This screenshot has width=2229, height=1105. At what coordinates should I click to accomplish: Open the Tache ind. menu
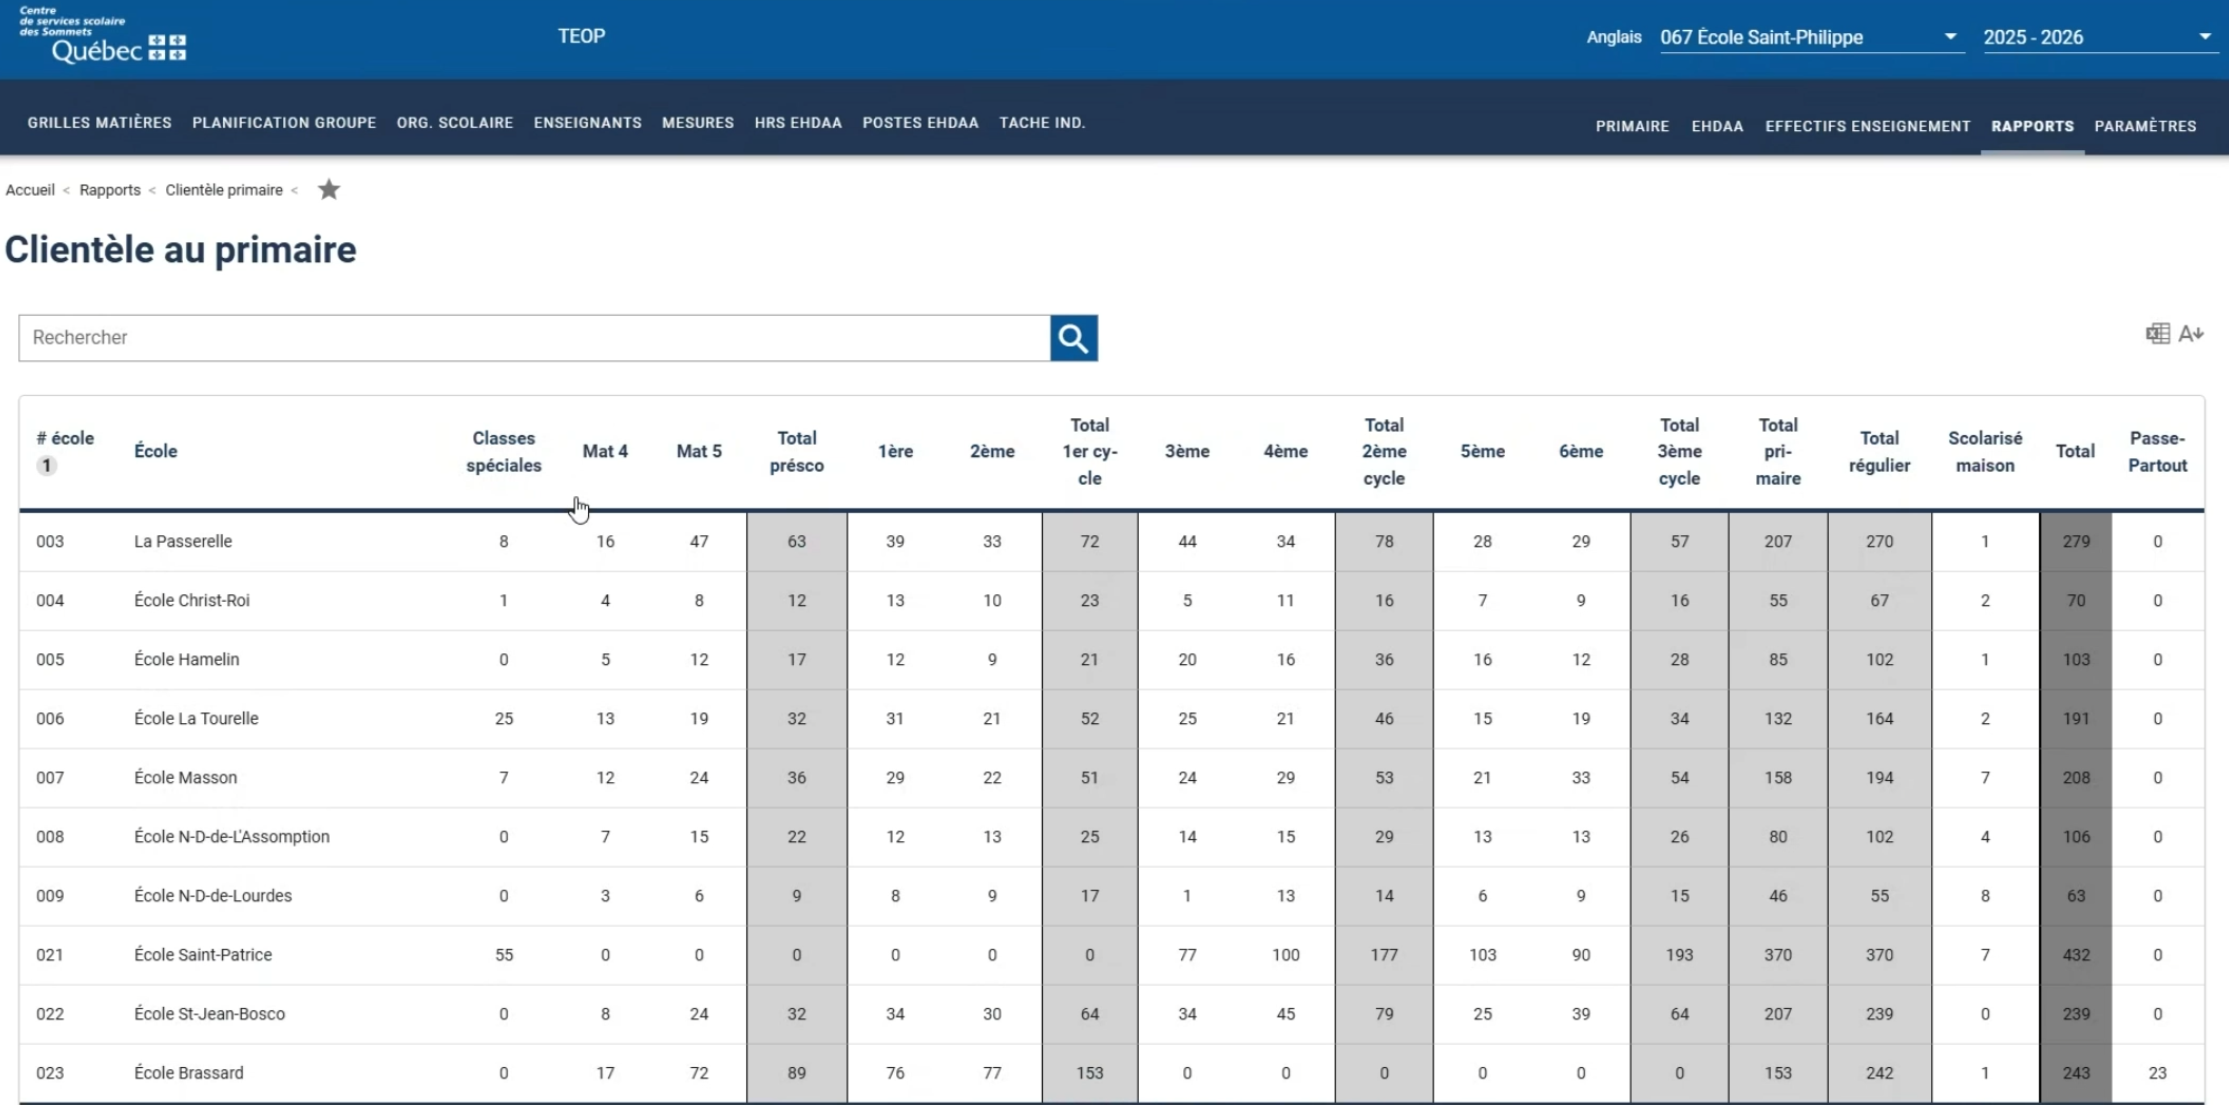tap(1042, 123)
